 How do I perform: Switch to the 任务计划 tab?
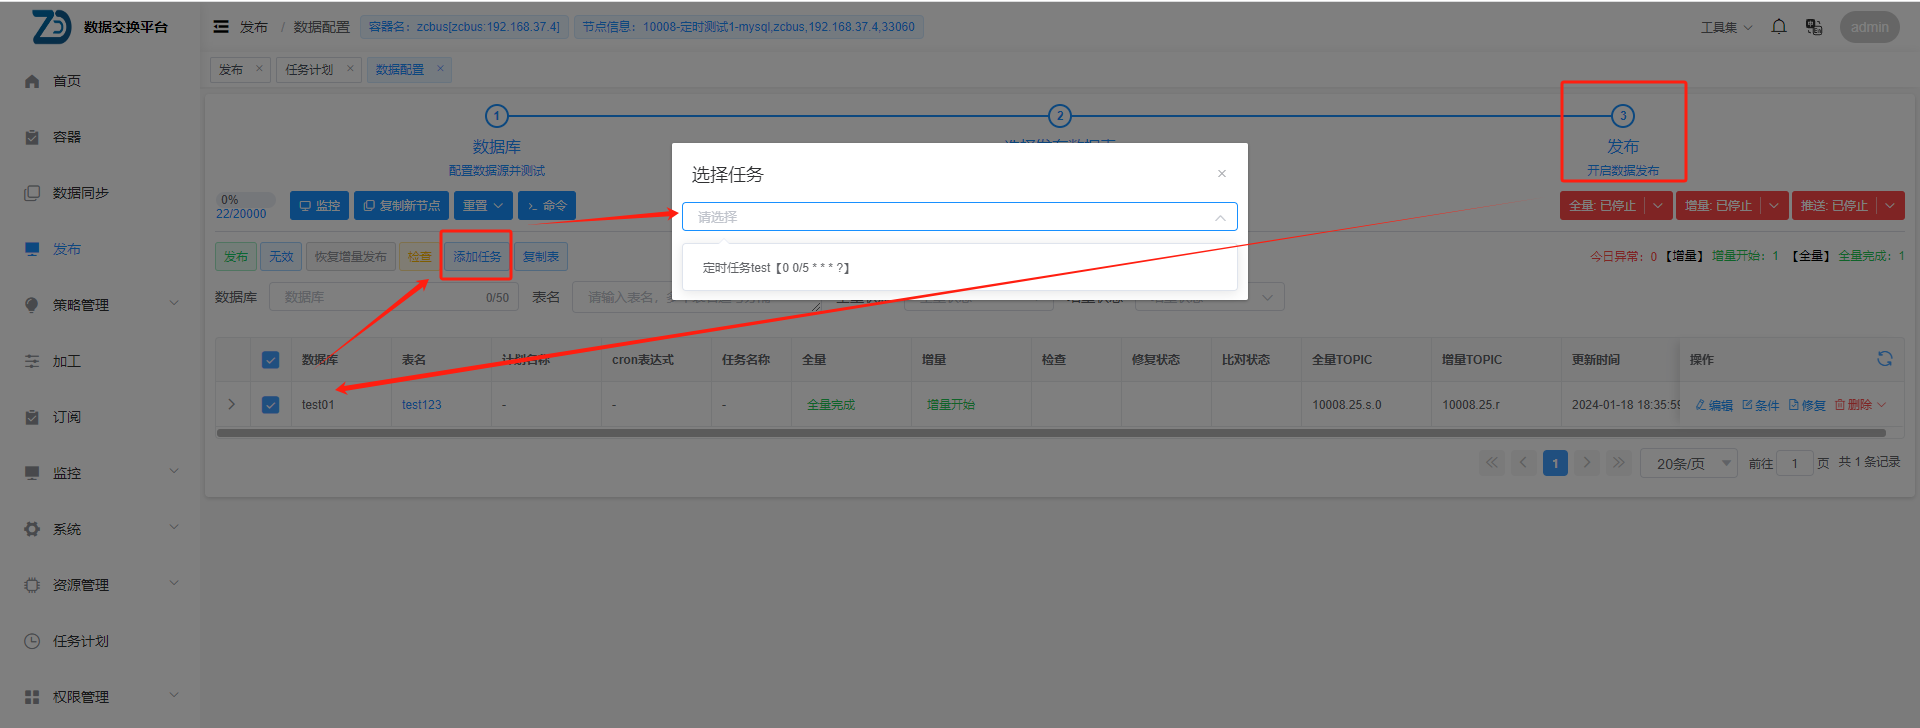309,69
